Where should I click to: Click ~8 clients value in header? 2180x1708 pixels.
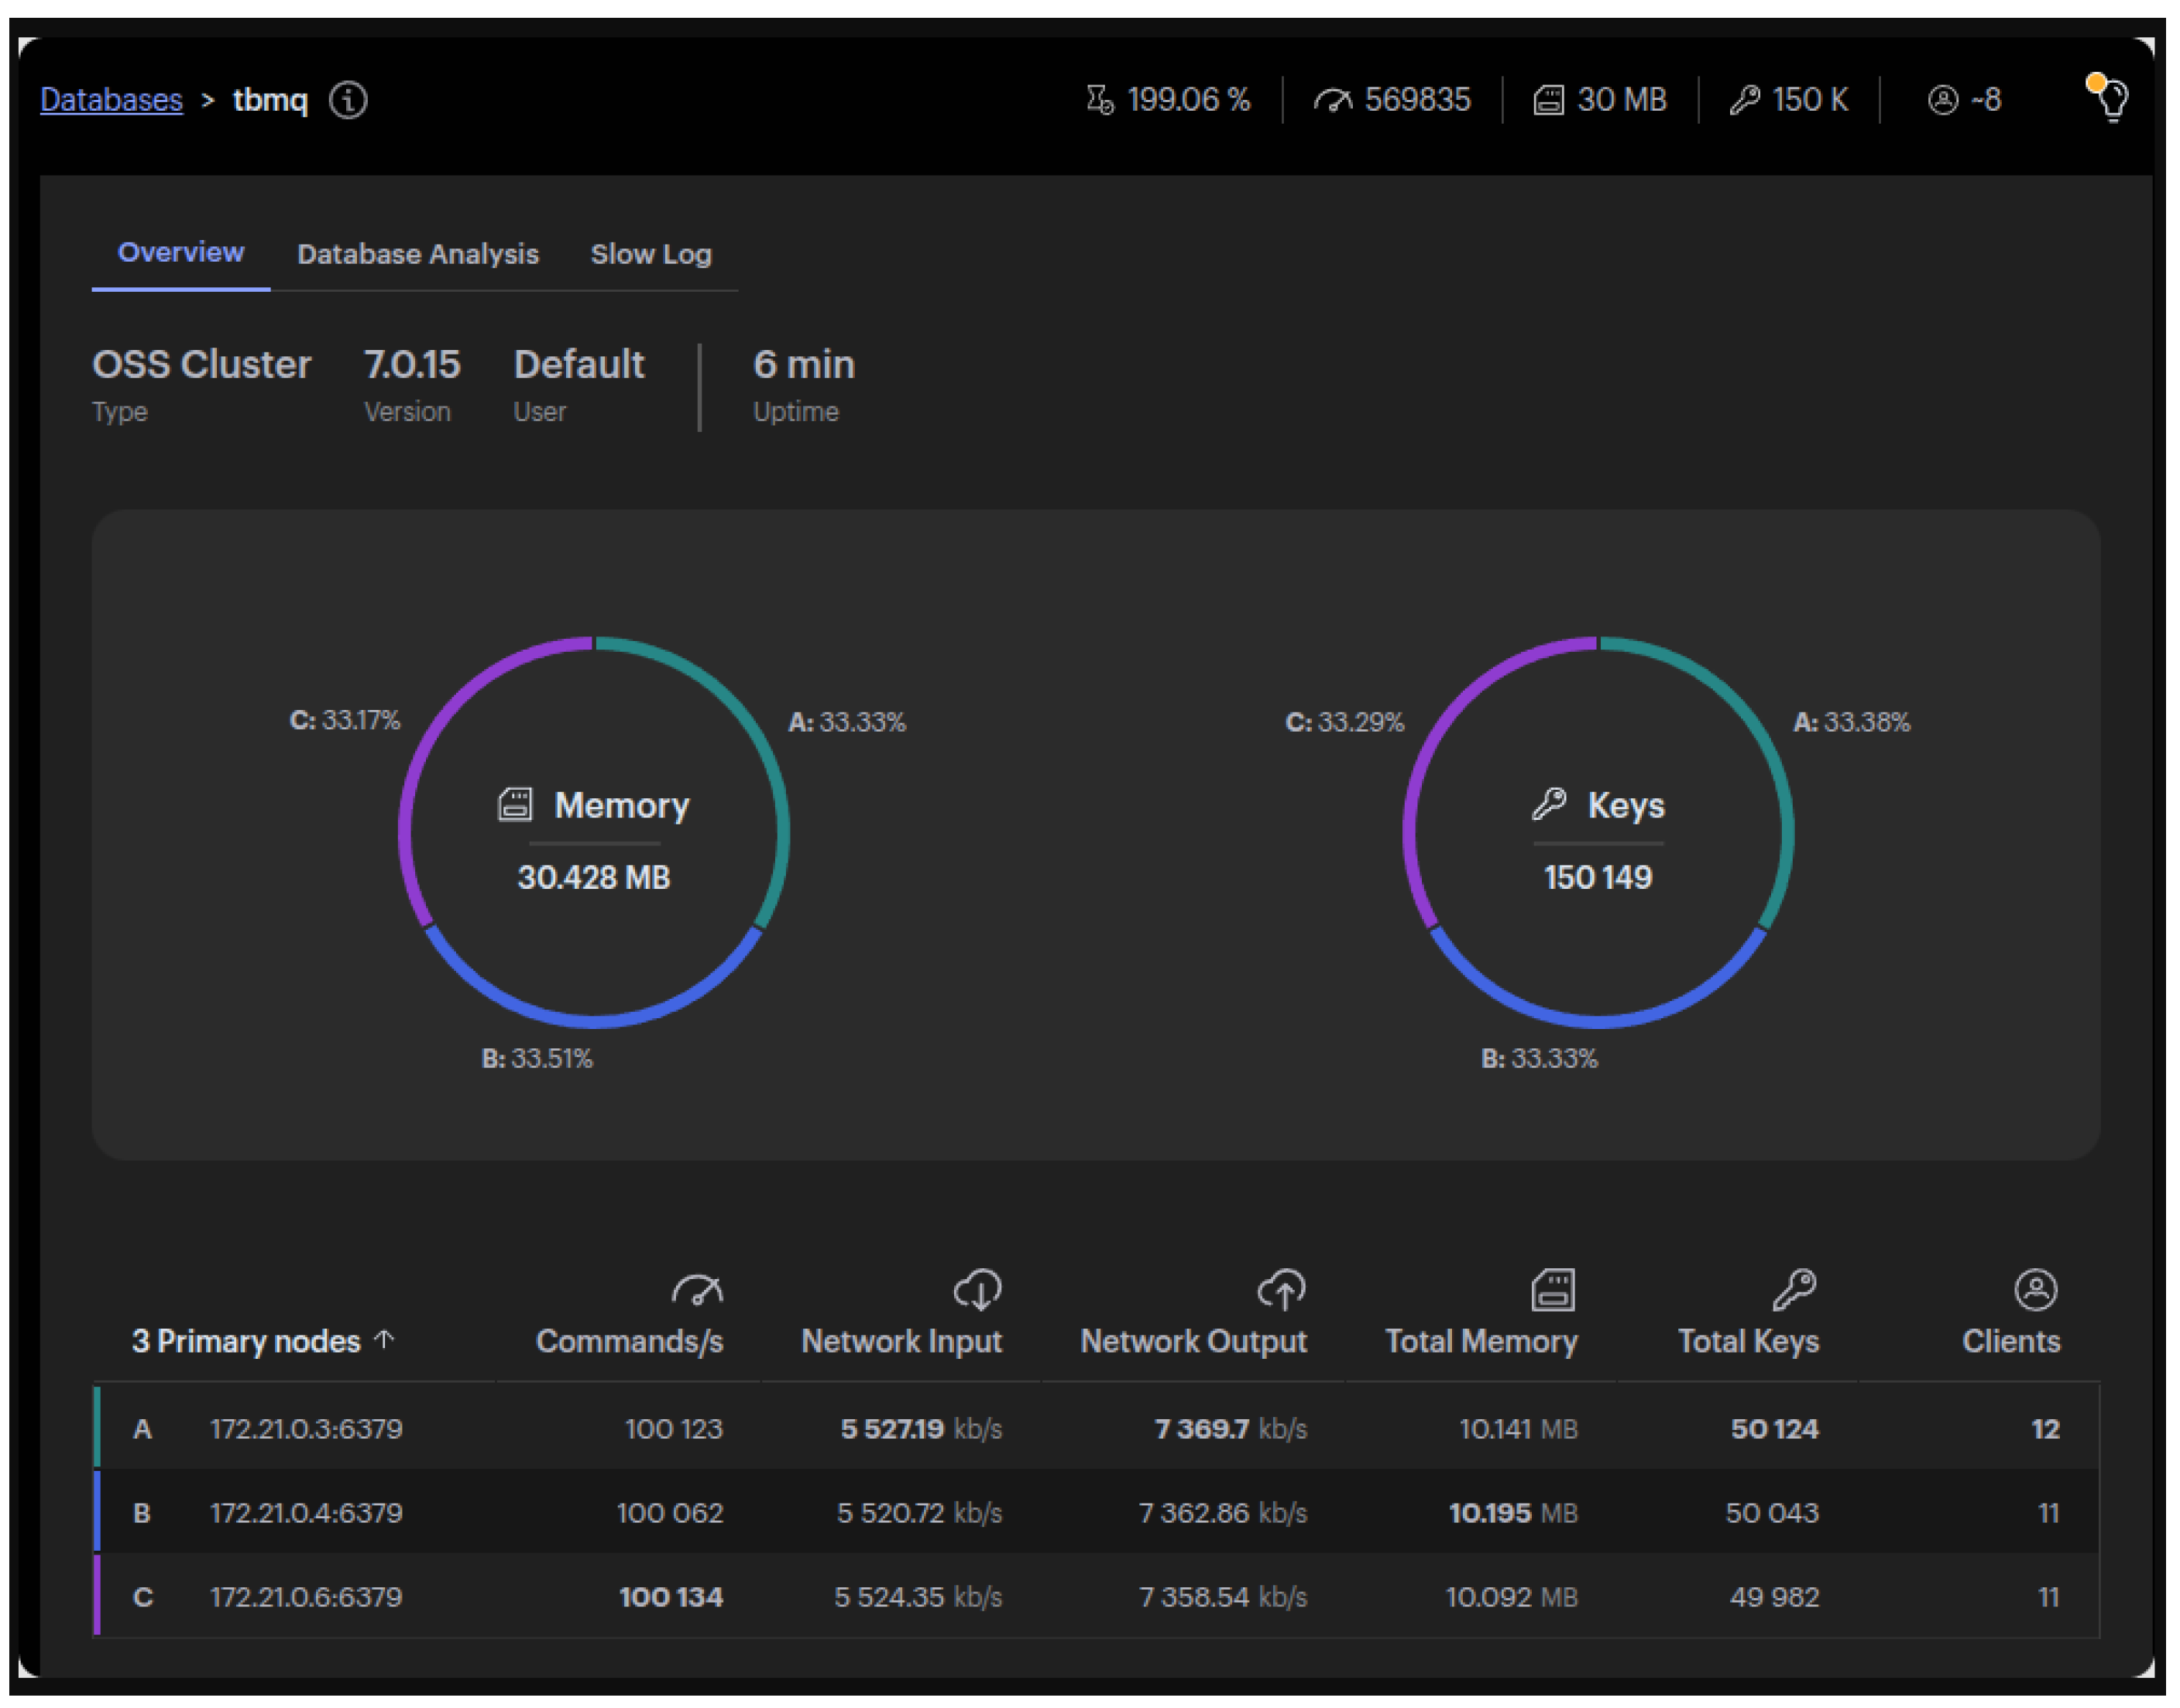(x=1985, y=100)
